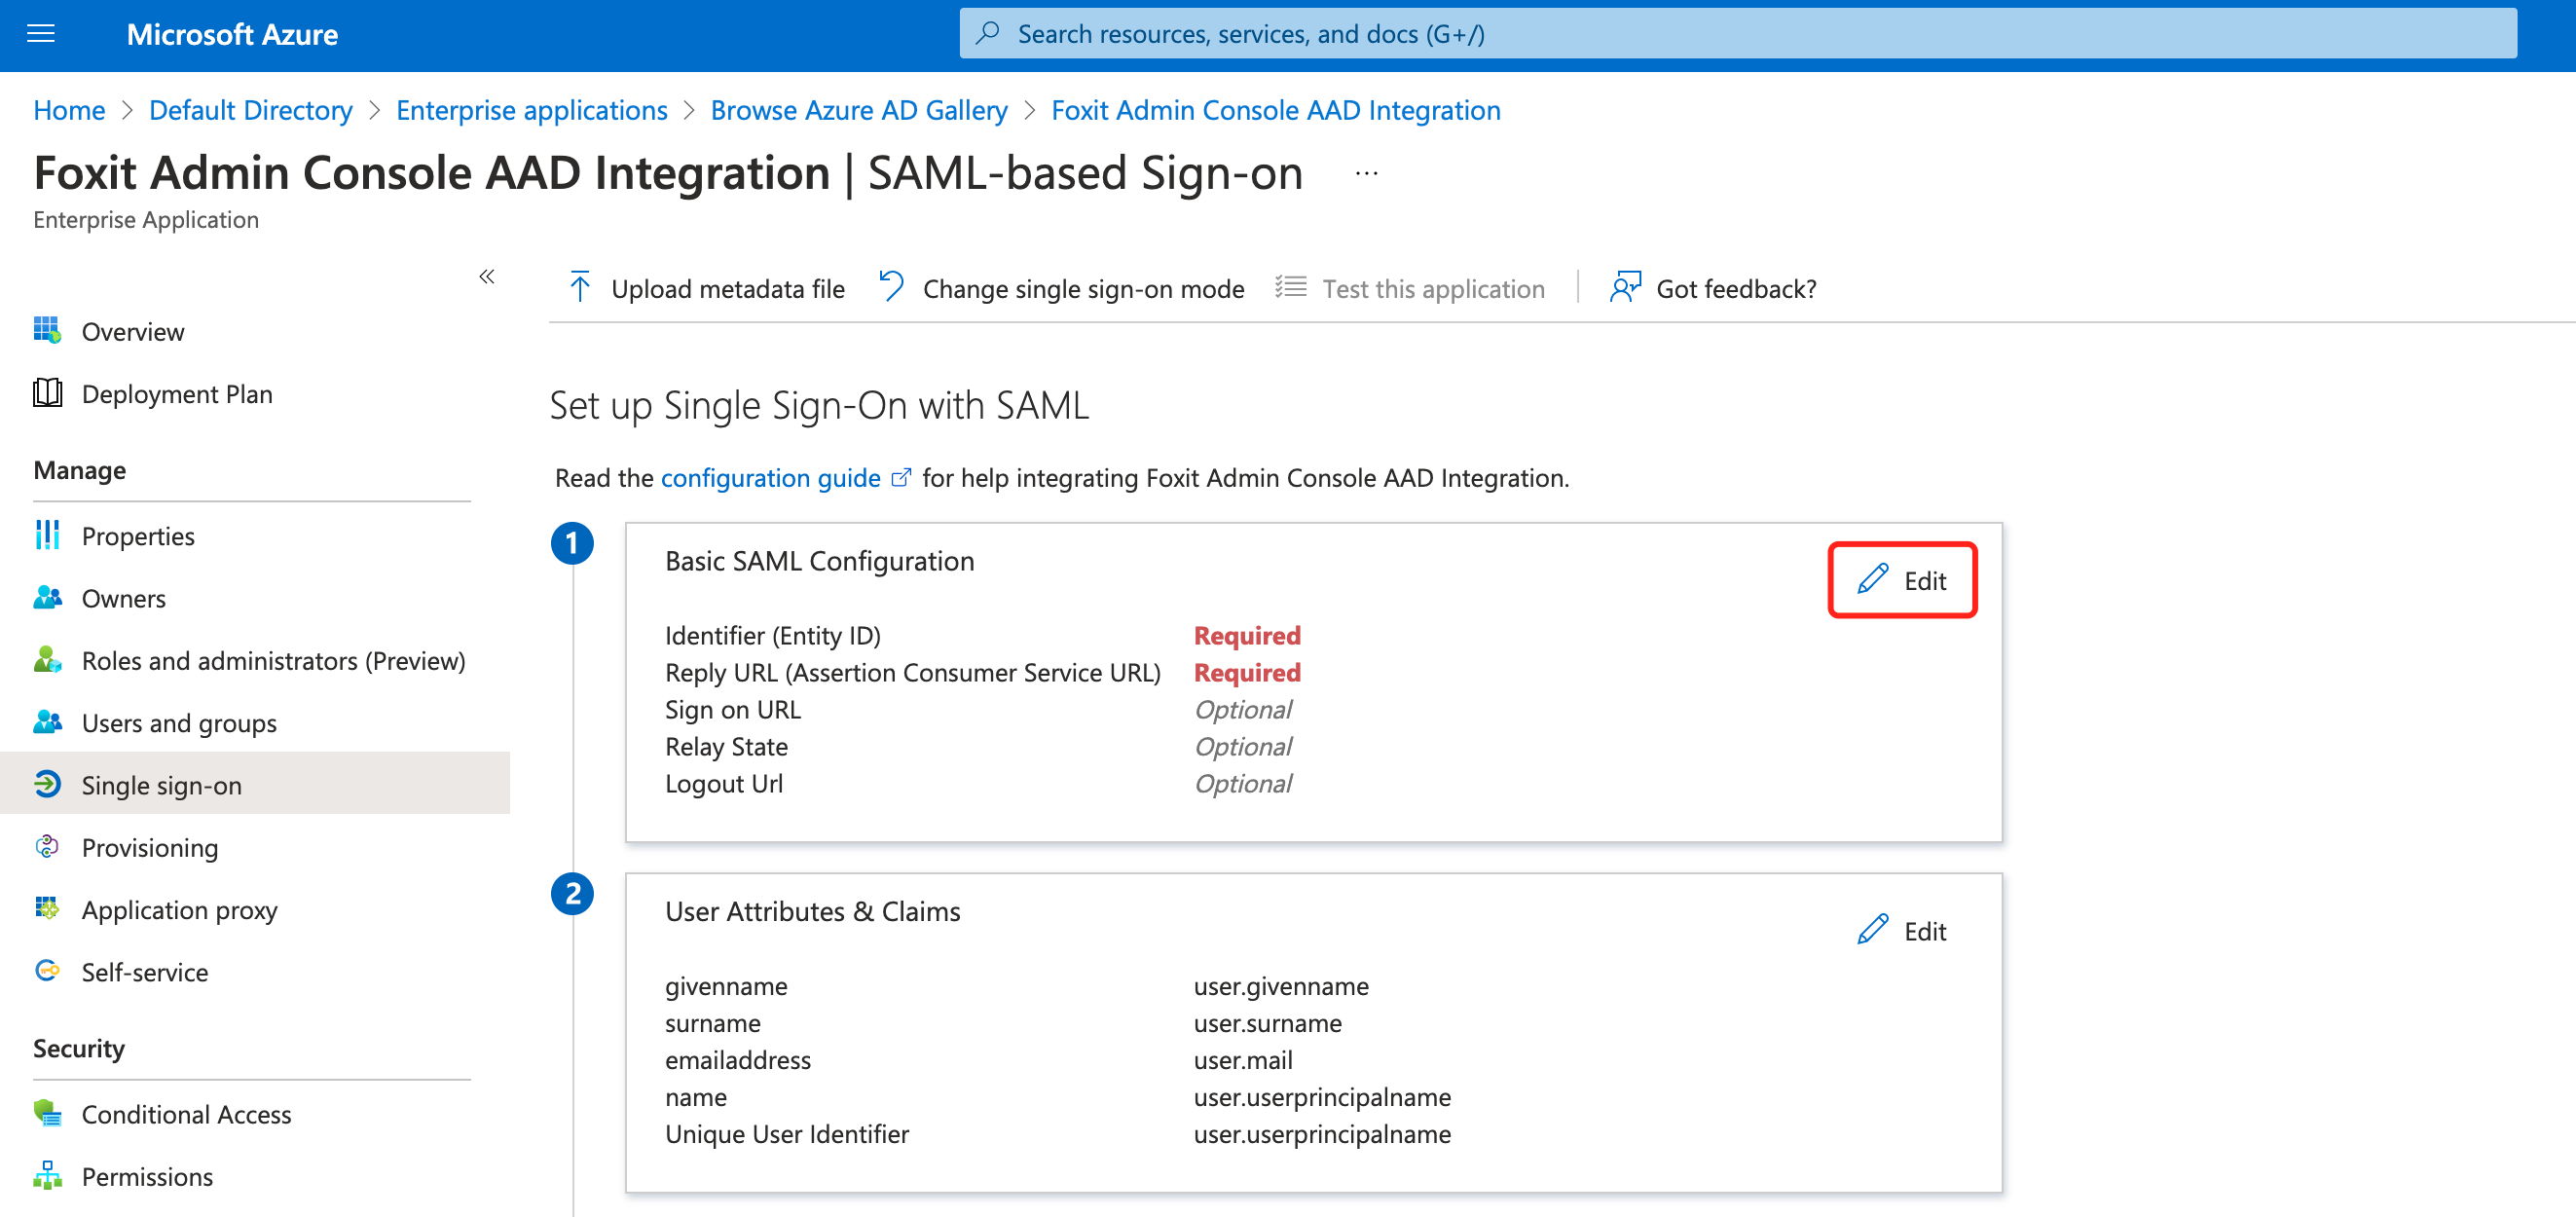This screenshot has height=1217, width=2576.
Task: Open the Azure portal hamburger menu
Action: (x=40, y=33)
